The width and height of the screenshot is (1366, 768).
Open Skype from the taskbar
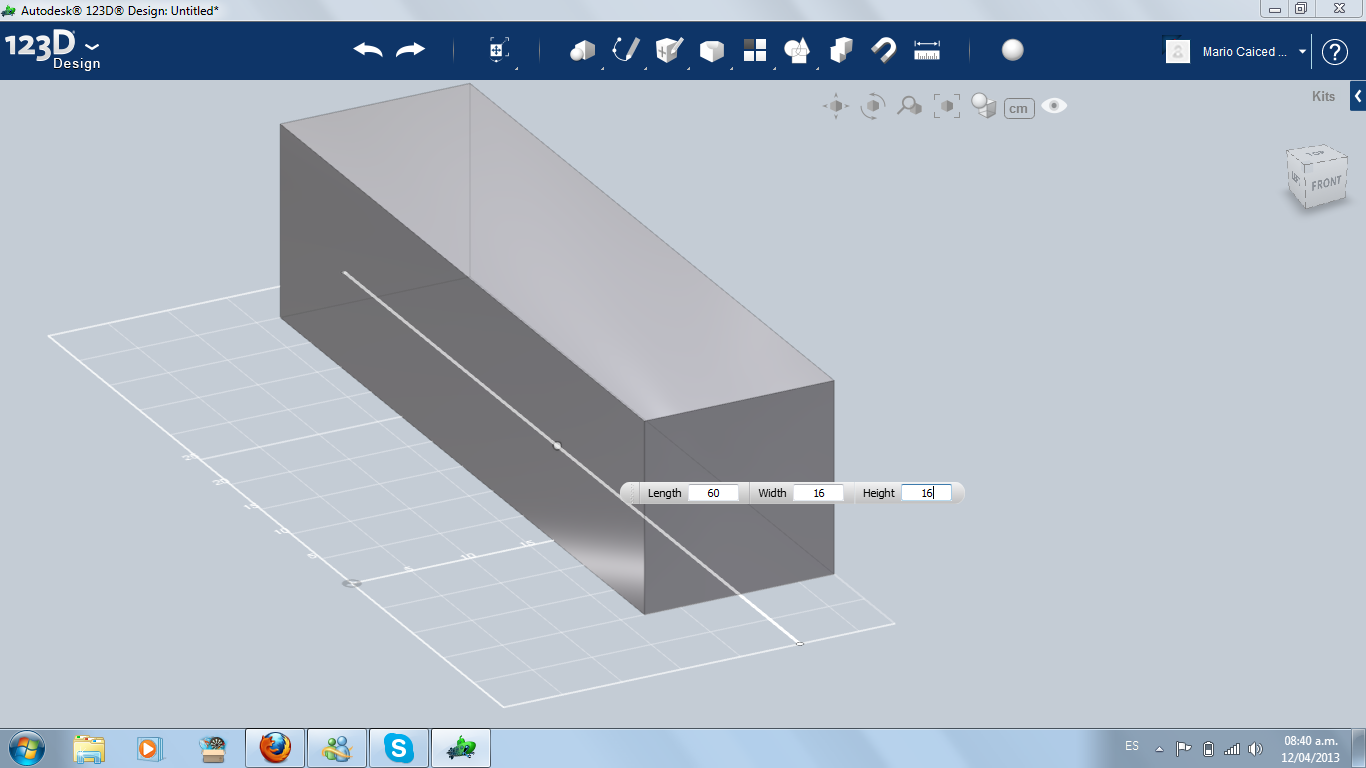pyautogui.click(x=400, y=748)
